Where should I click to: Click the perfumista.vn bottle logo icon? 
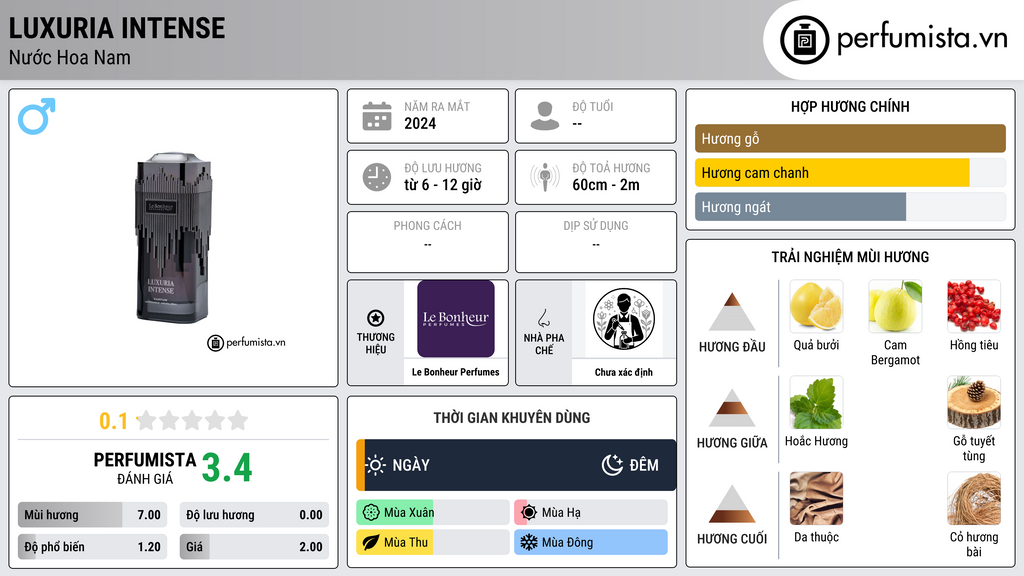coord(805,40)
